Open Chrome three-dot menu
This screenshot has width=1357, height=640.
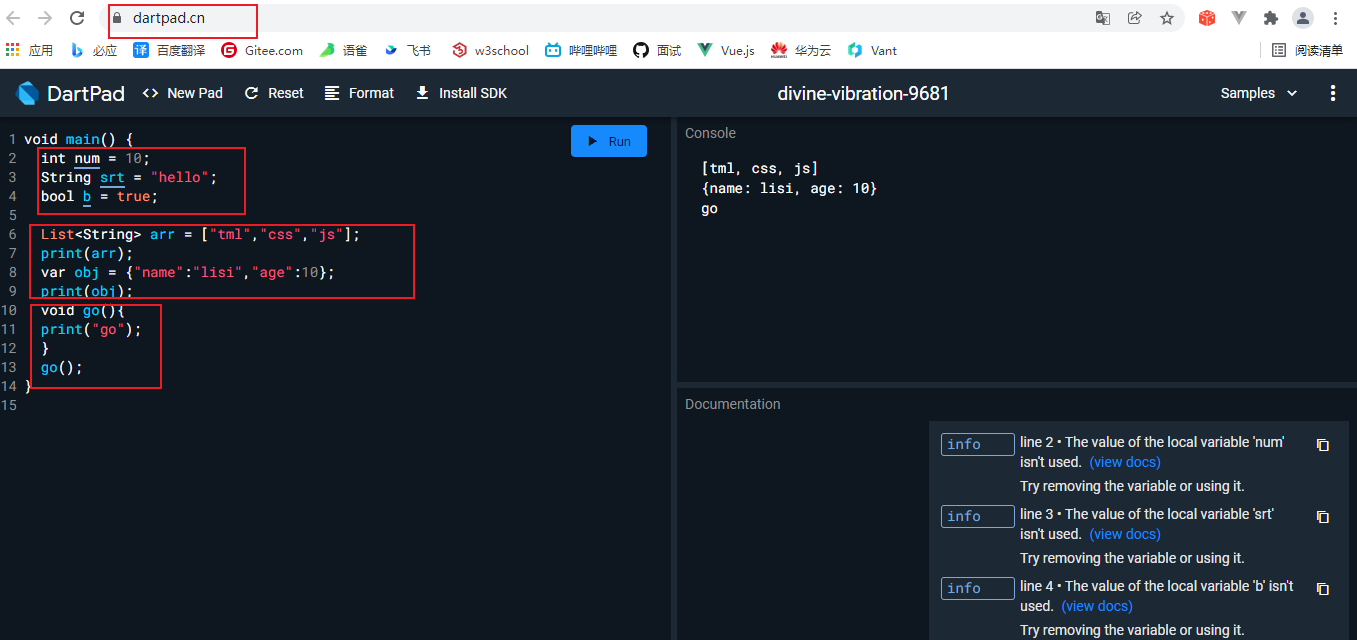point(1336,18)
